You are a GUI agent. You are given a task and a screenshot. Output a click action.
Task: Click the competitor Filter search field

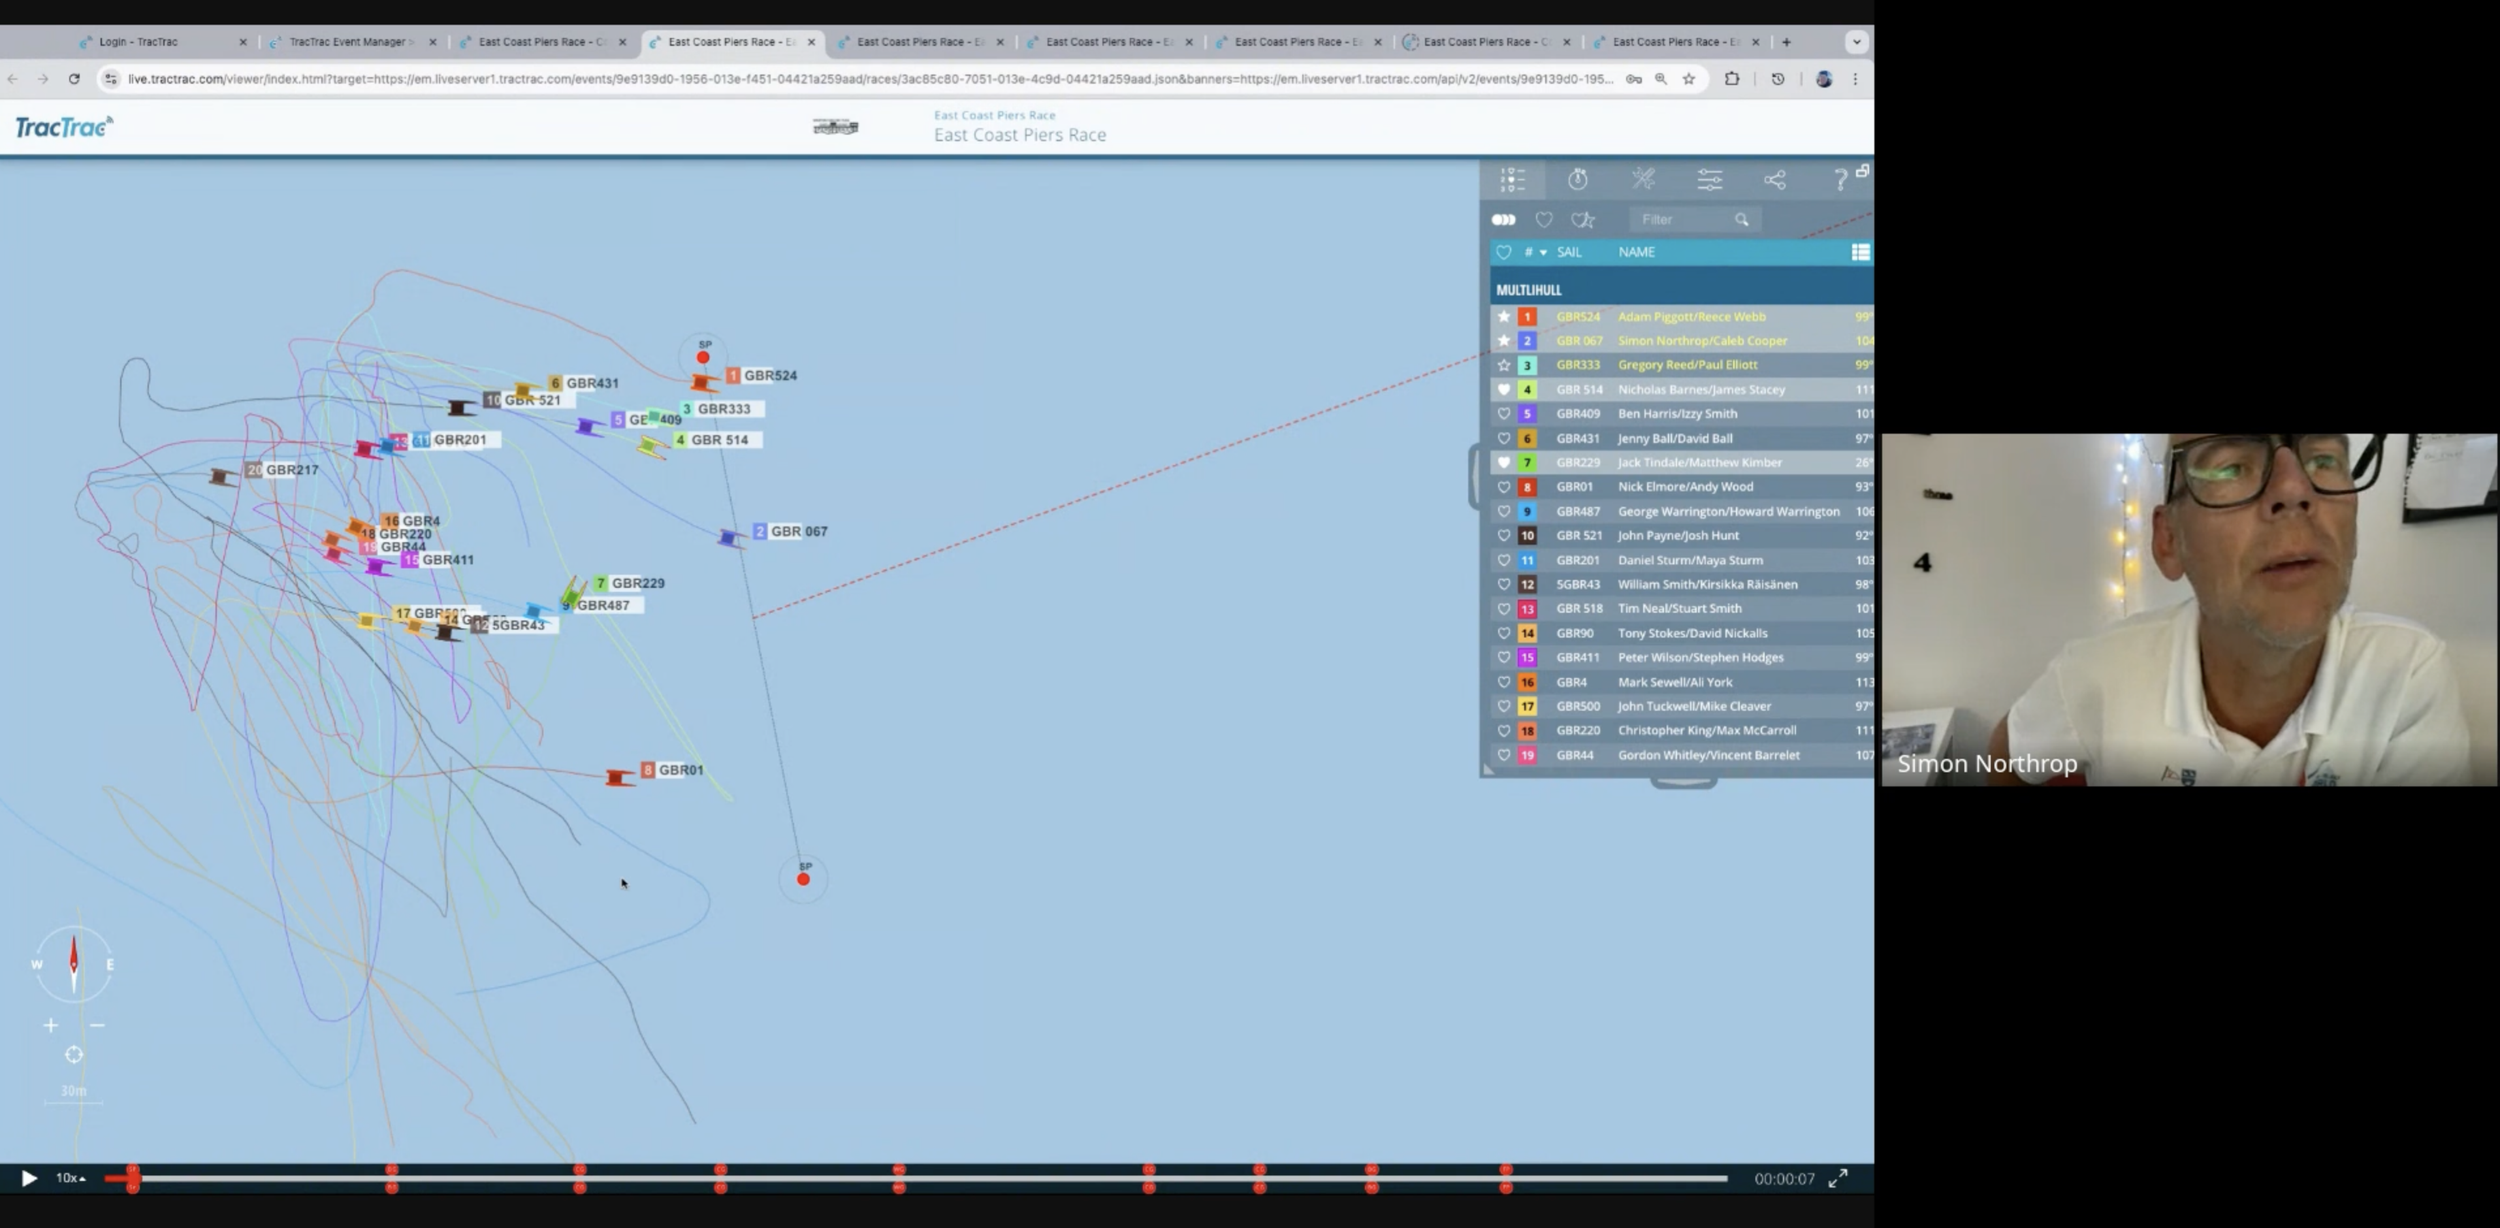click(x=1685, y=220)
